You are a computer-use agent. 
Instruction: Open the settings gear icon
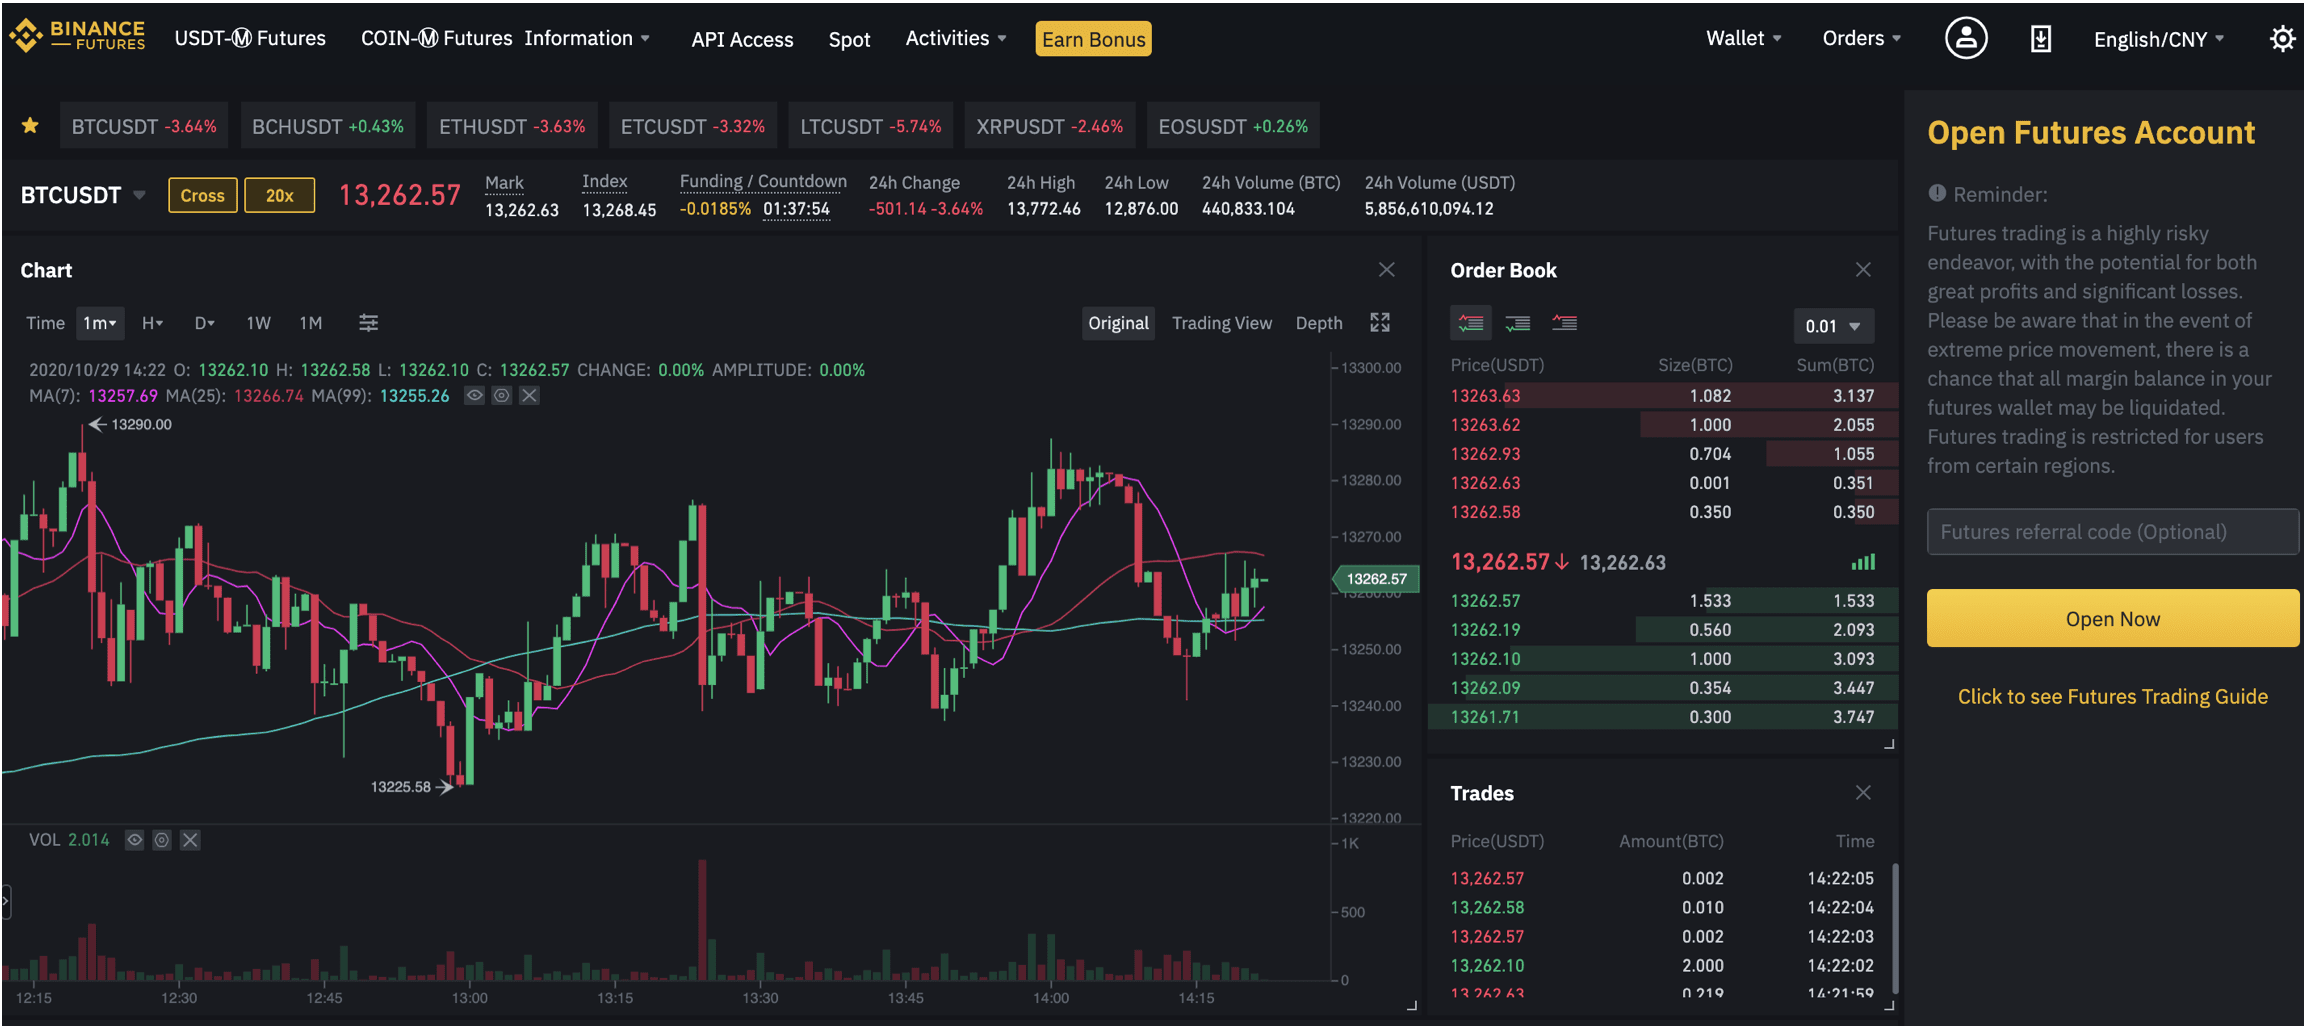click(x=2281, y=39)
